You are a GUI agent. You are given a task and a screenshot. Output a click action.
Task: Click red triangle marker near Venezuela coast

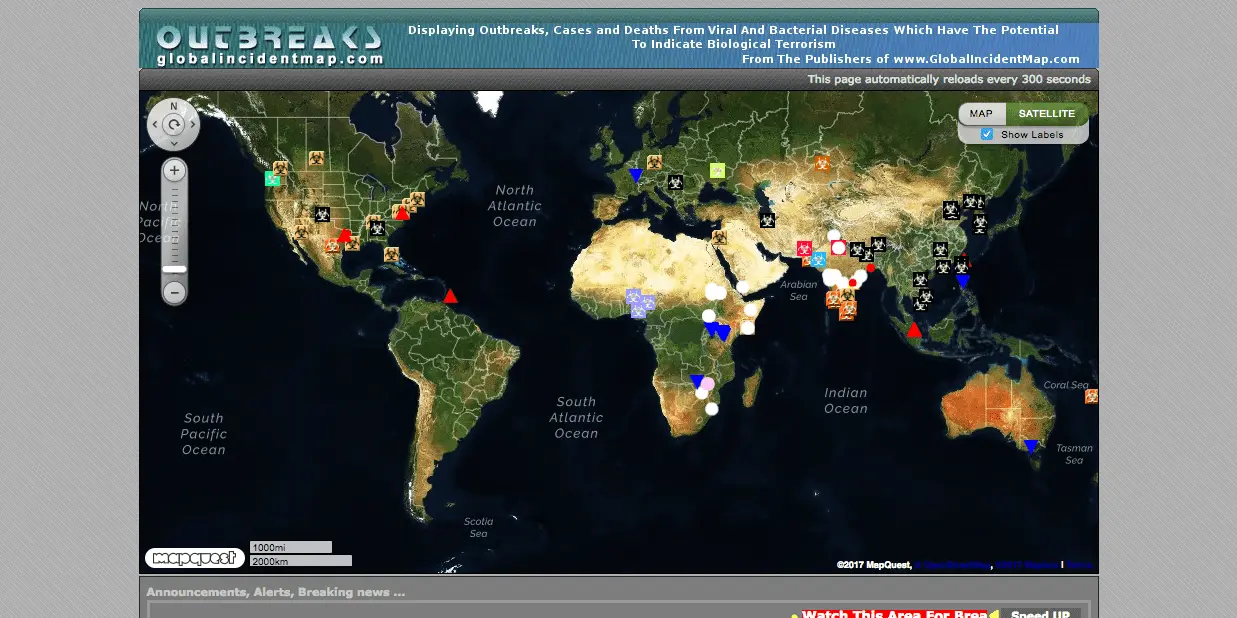pyautogui.click(x=450, y=296)
